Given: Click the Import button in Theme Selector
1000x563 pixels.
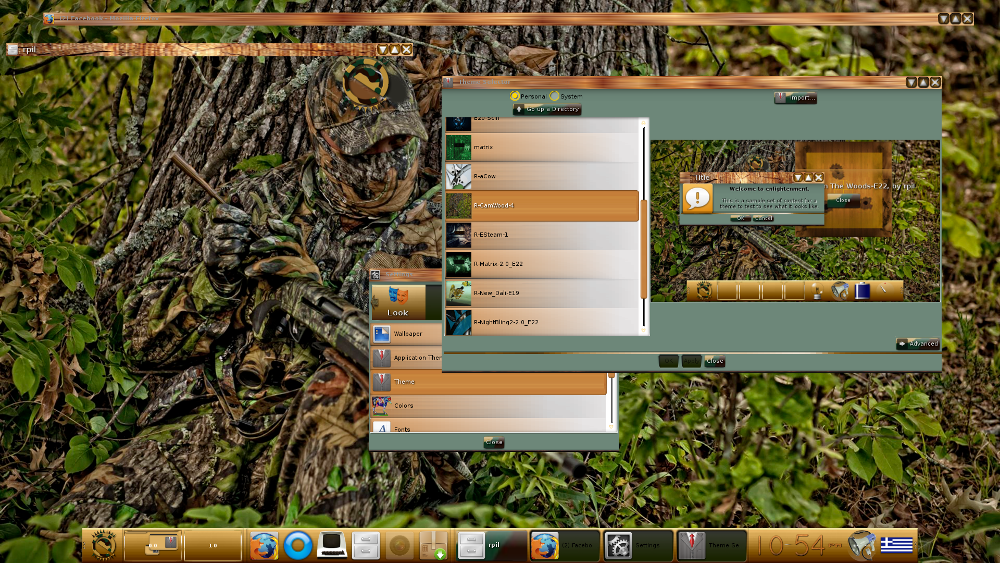Looking at the screenshot, I should [795, 98].
